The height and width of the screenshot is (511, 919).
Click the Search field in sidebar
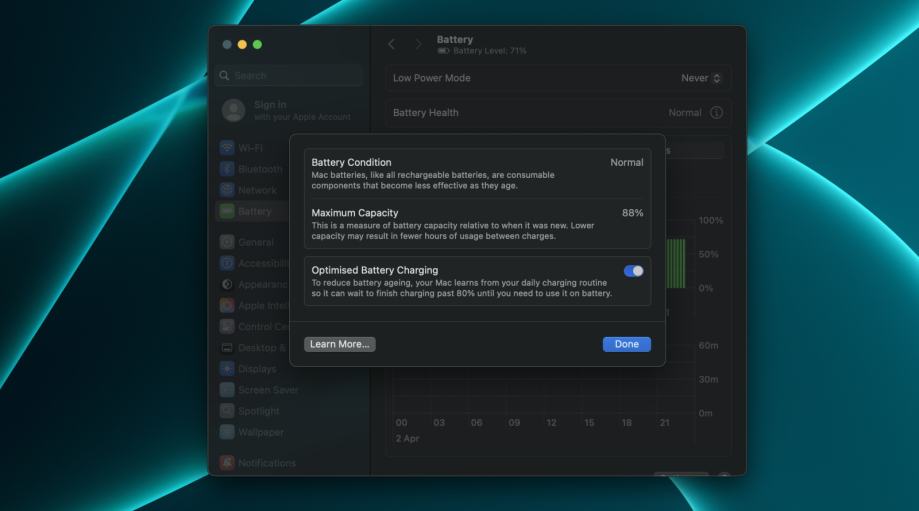tap(290, 76)
